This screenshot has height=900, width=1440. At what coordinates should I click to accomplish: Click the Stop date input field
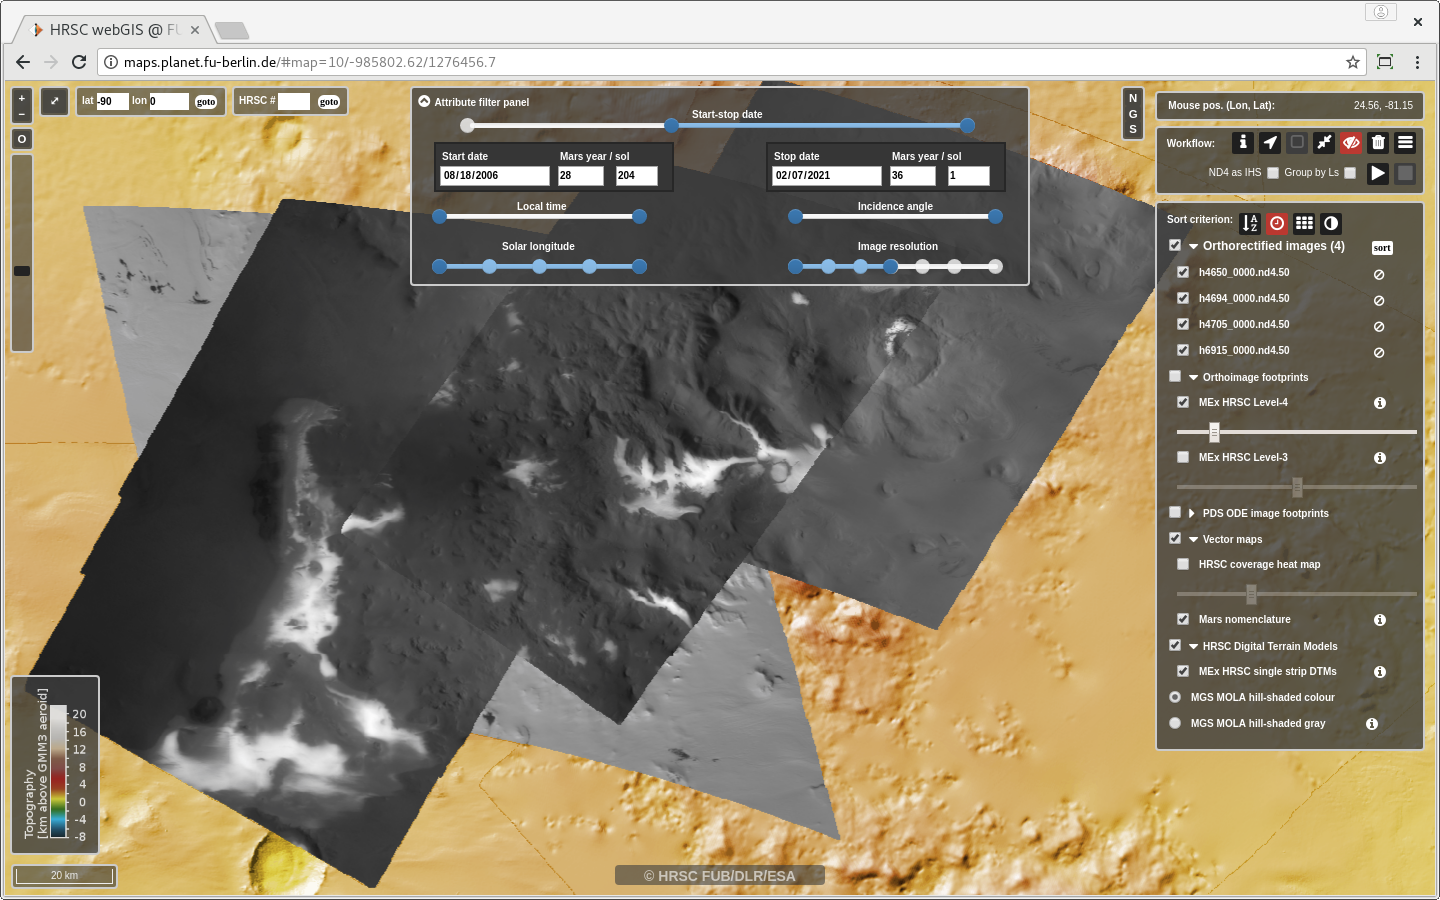827,175
